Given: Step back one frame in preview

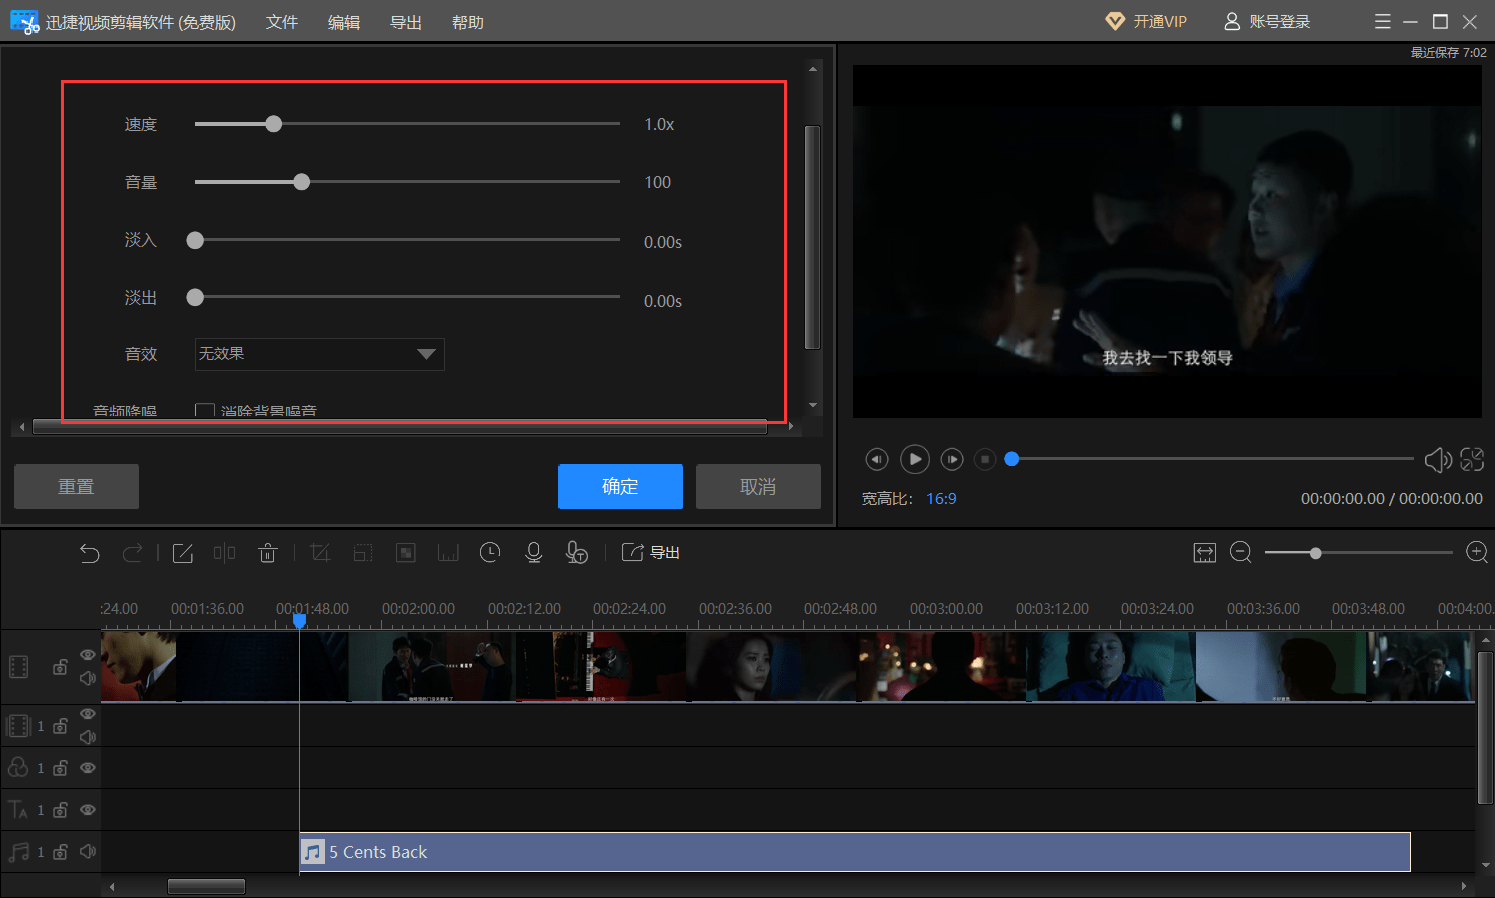Looking at the screenshot, I should (x=877, y=459).
